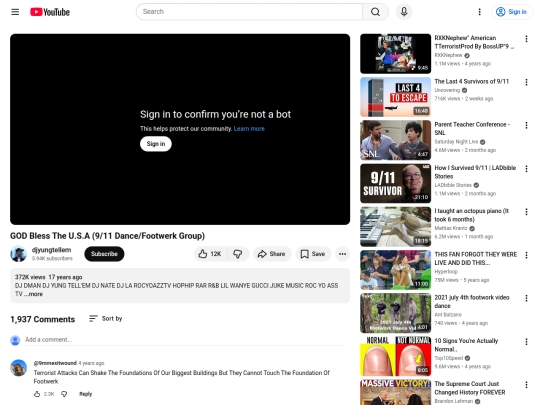Like the Terrorist Attacks comment
The height and width of the screenshot is (405, 540).
(x=37, y=394)
